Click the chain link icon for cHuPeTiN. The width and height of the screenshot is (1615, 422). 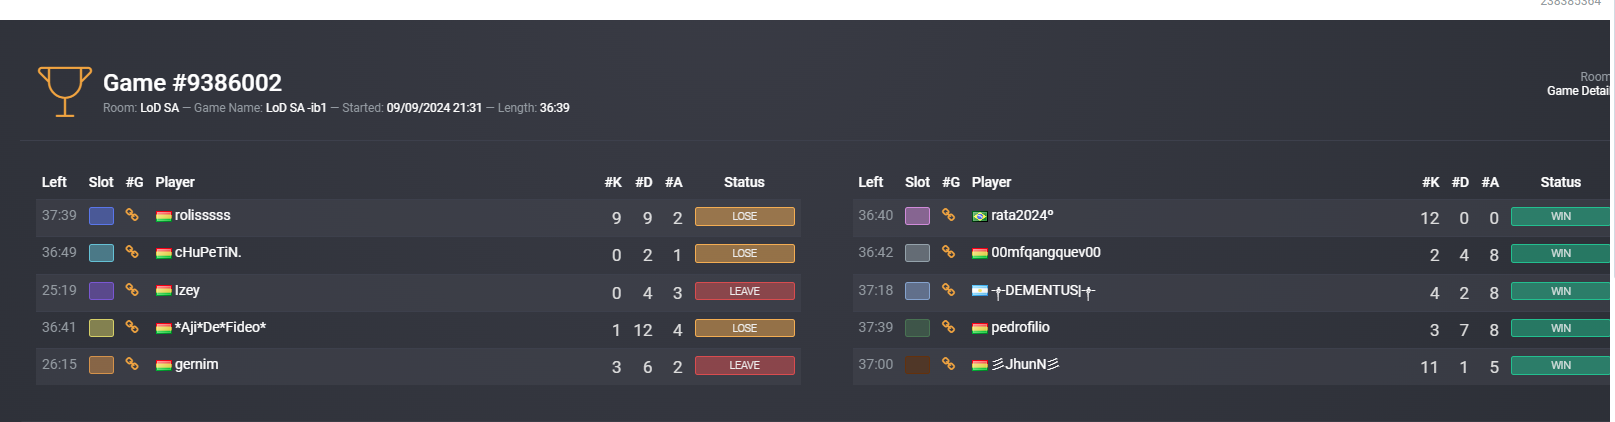(x=132, y=252)
